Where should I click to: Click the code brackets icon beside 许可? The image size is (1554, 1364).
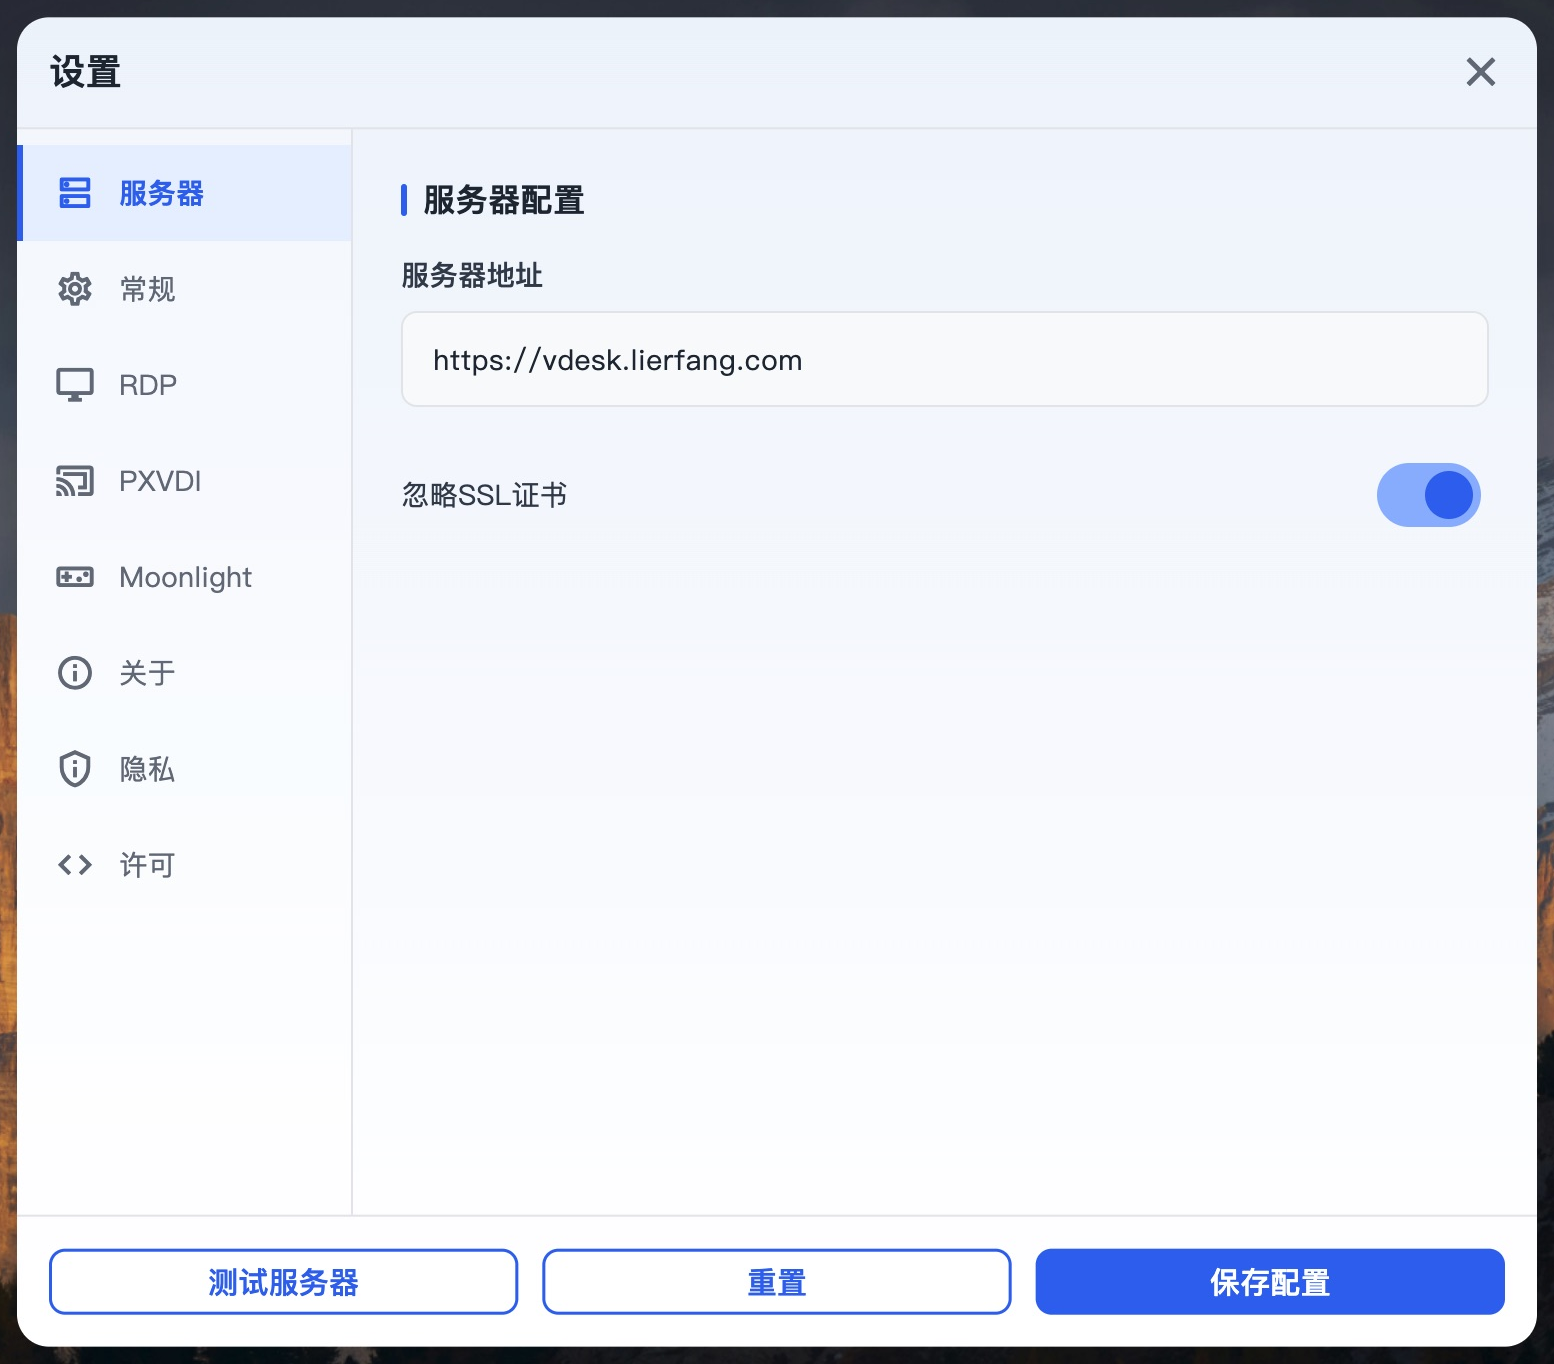click(x=75, y=865)
